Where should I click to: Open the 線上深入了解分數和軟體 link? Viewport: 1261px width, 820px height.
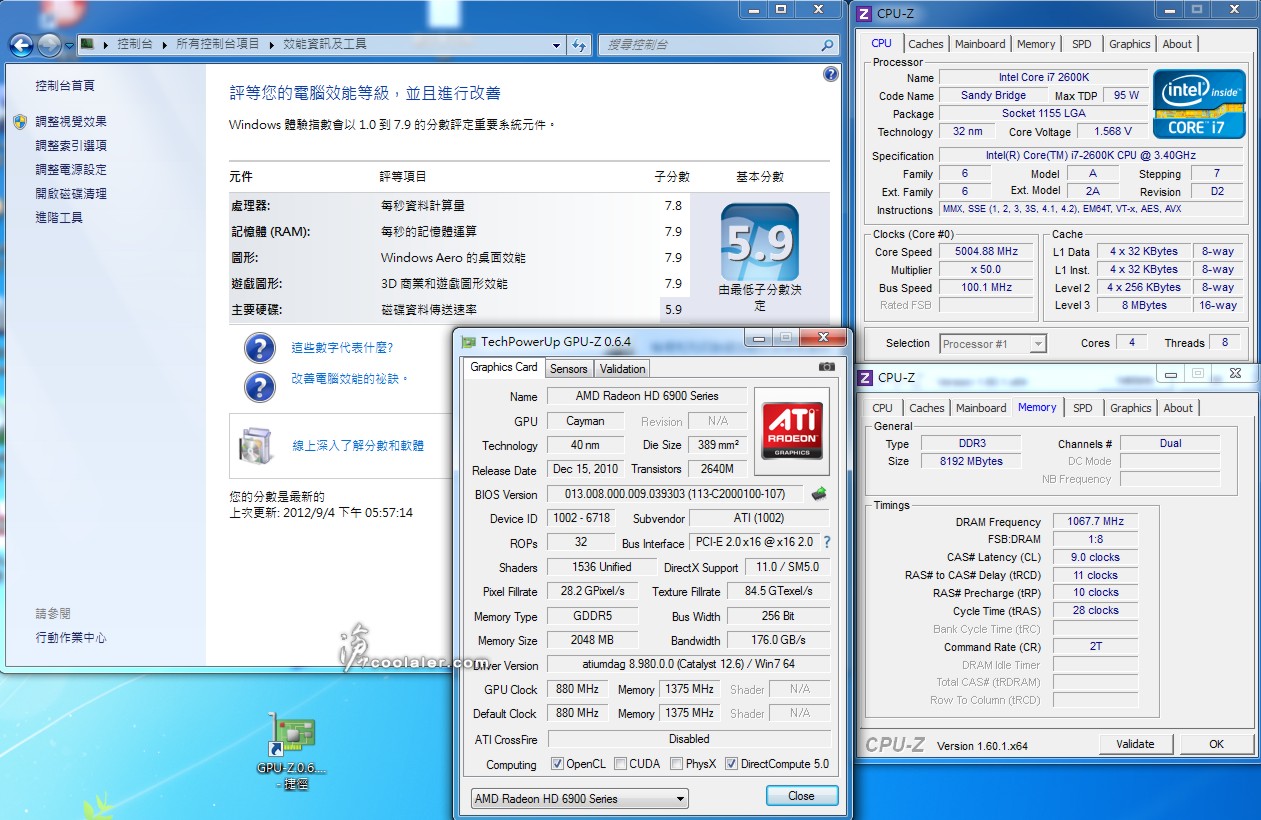pyautogui.click(x=357, y=446)
